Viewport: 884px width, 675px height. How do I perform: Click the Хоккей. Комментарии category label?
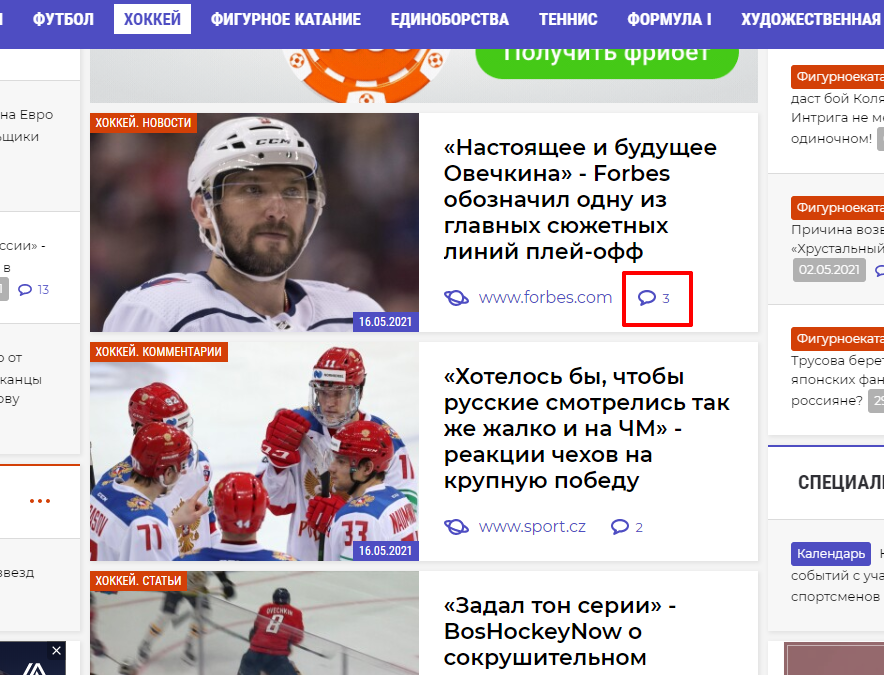[x=158, y=351]
